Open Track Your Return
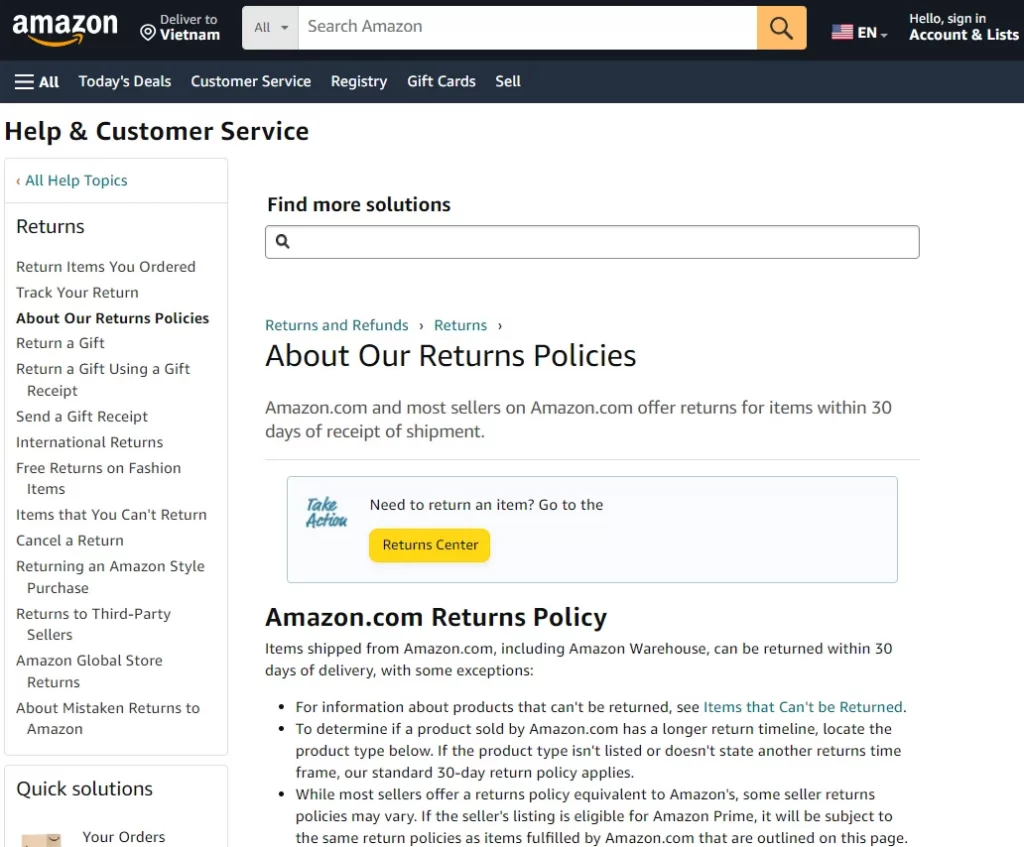Screen dimensions: 1024x847 (77, 293)
